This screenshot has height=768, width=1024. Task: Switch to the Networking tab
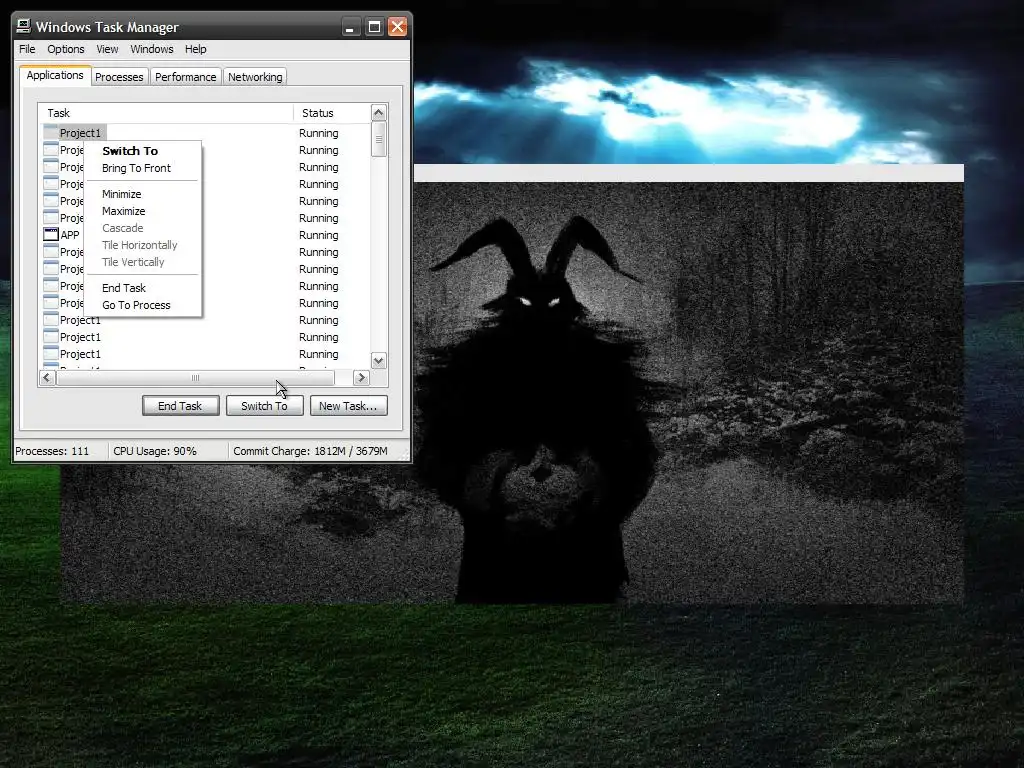[255, 77]
